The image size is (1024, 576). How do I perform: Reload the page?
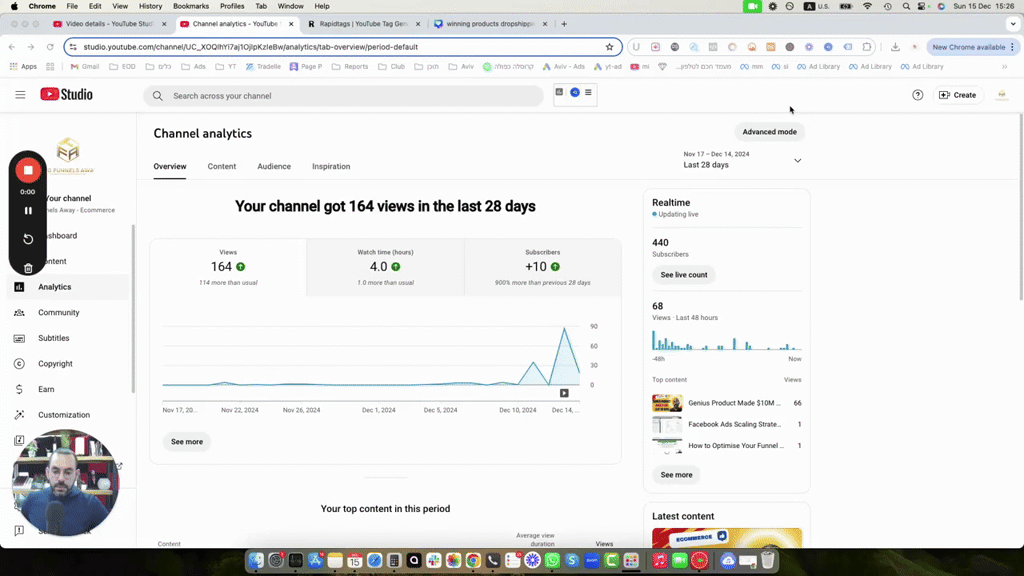pyautogui.click(x=50, y=47)
